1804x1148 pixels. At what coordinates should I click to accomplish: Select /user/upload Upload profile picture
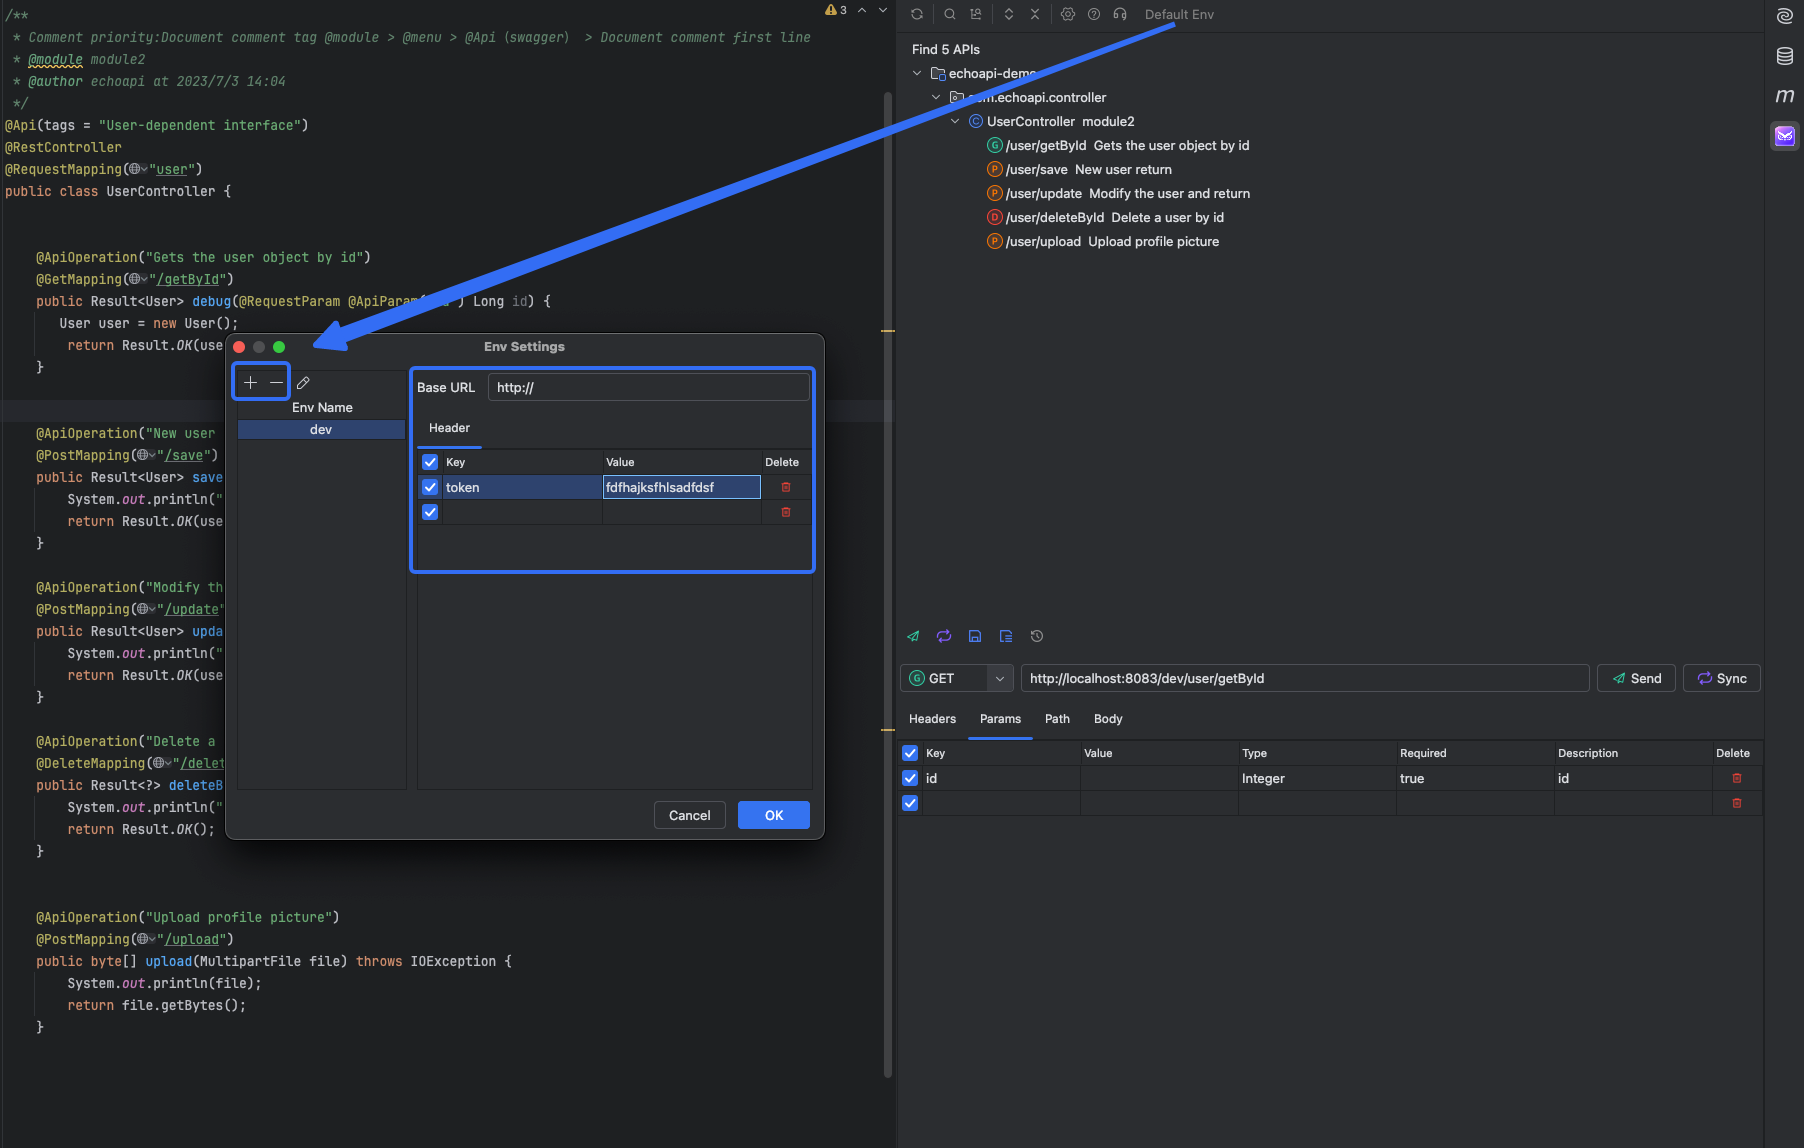coord(1103,241)
